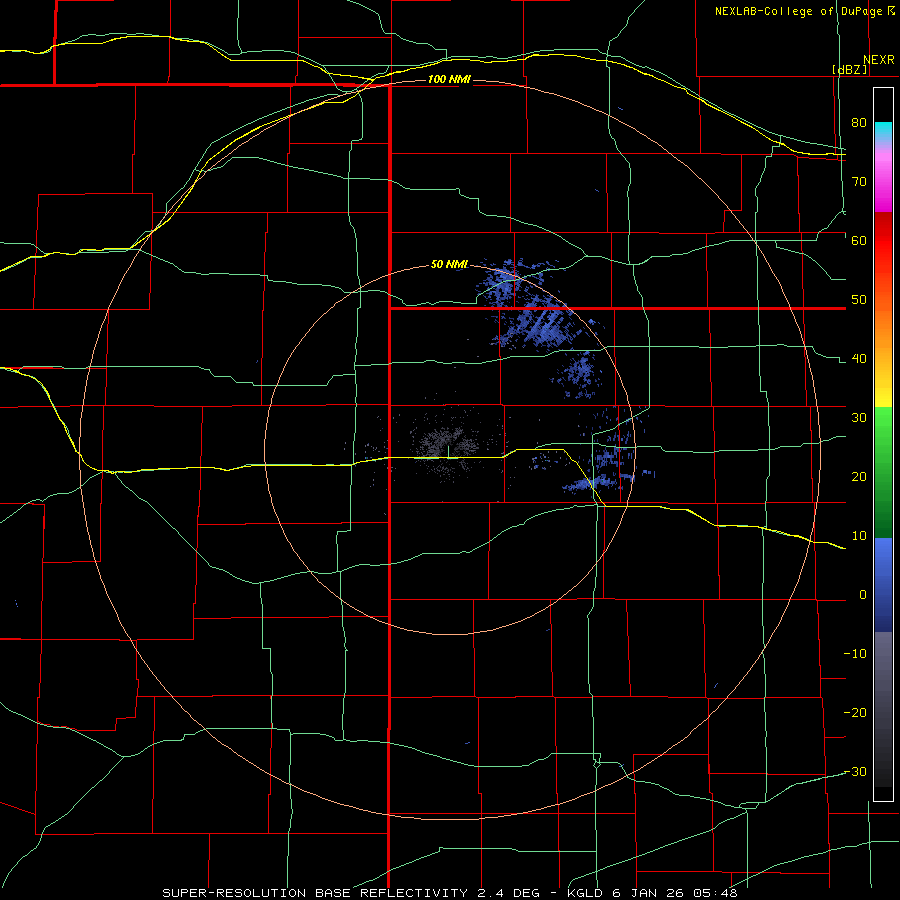The width and height of the screenshot is (900, 900).
Task: Click the "50 NMI" range ring label
Action: pos(449,264)
